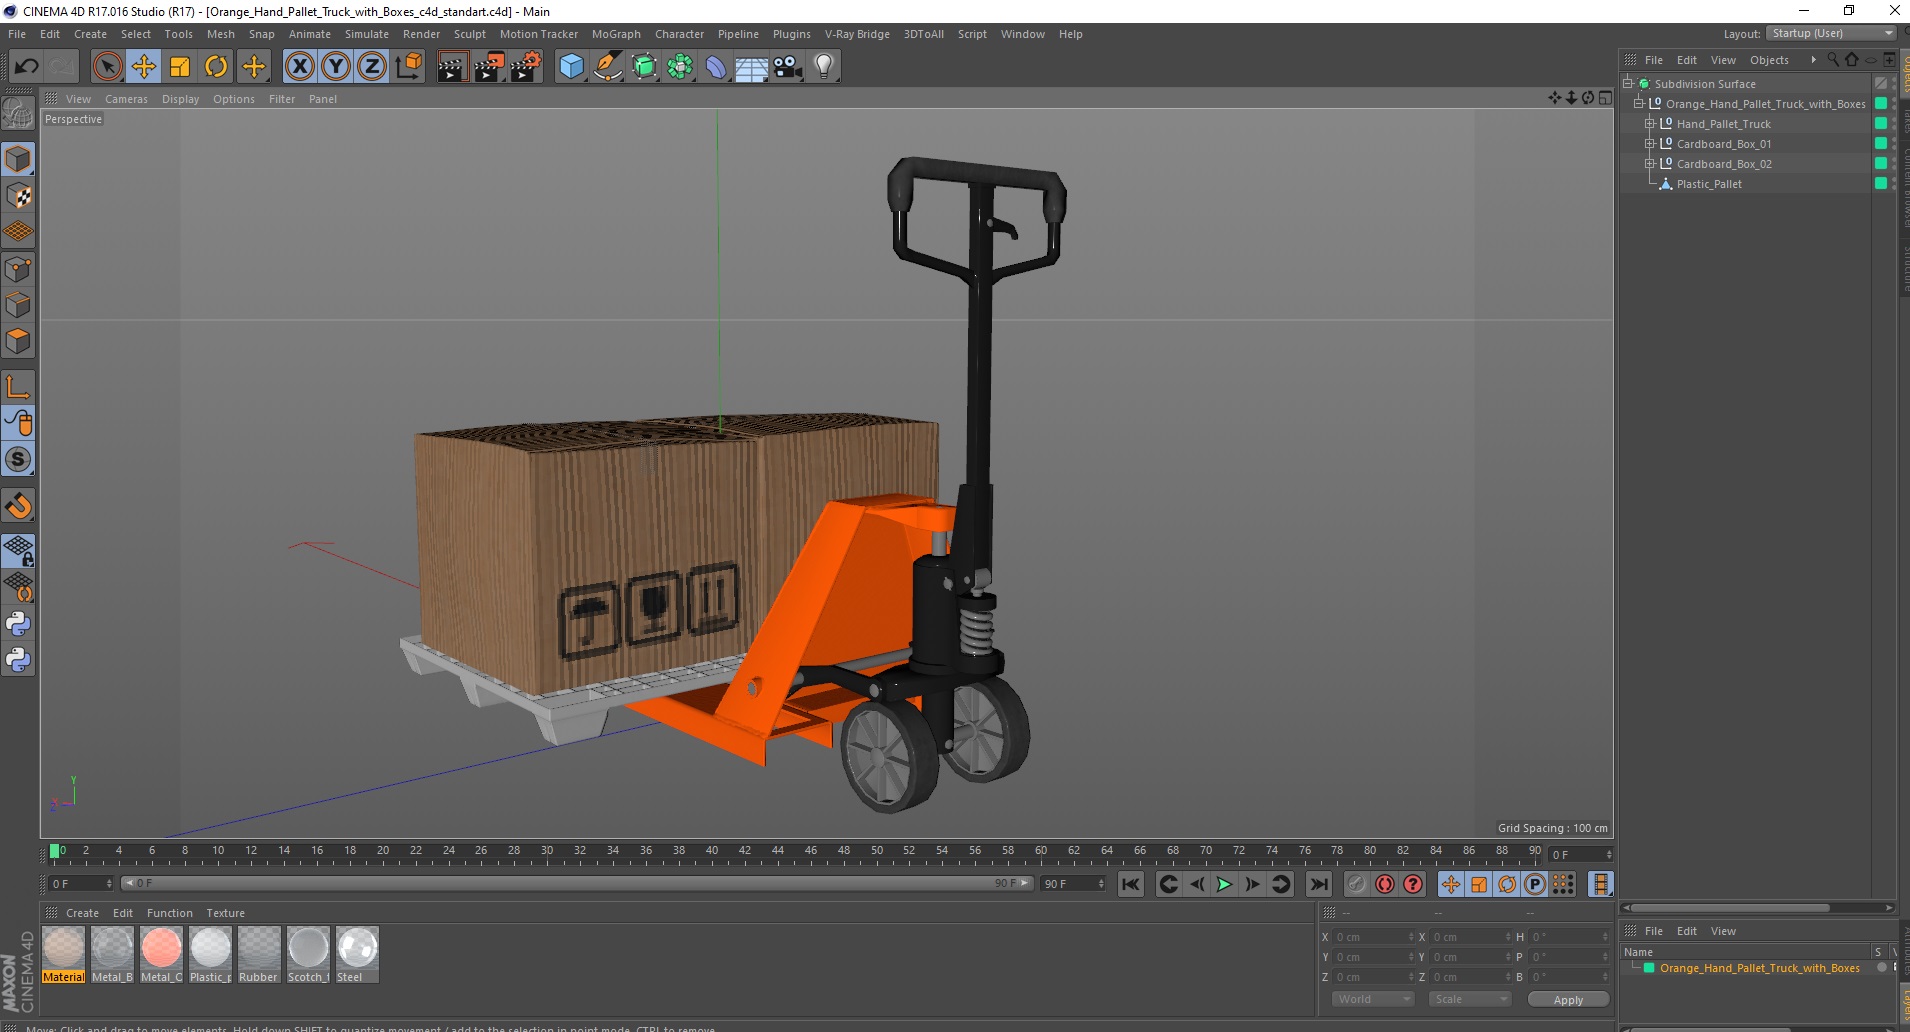1910x1032 pixels.
Task: Open the Simulate menu
Action: point(367,34)
